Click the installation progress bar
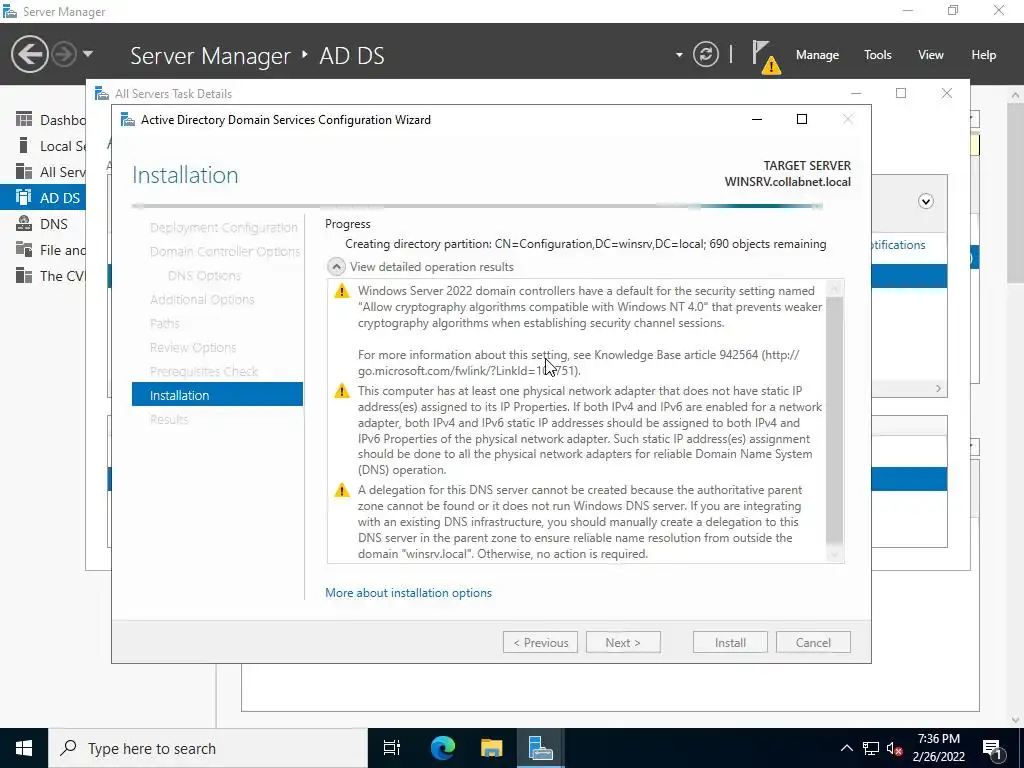Screen dimensions: 1024x768 (477, 206)
